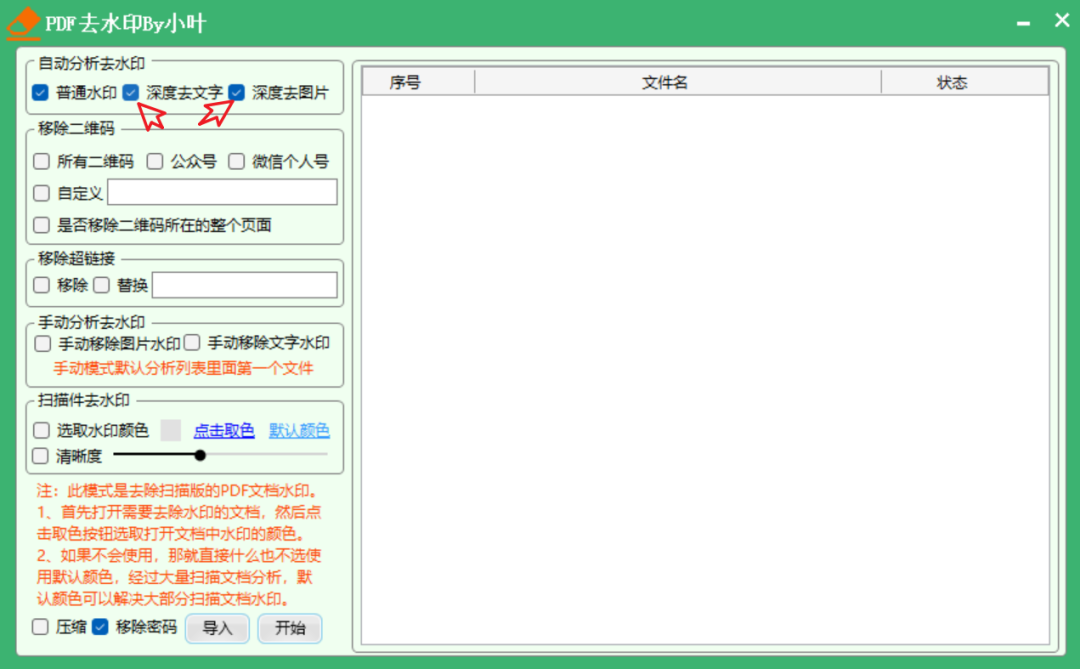Tick the 替换 hyperlink checkbox
Viewport: 1080px width, 669px height.
point(101,285)
